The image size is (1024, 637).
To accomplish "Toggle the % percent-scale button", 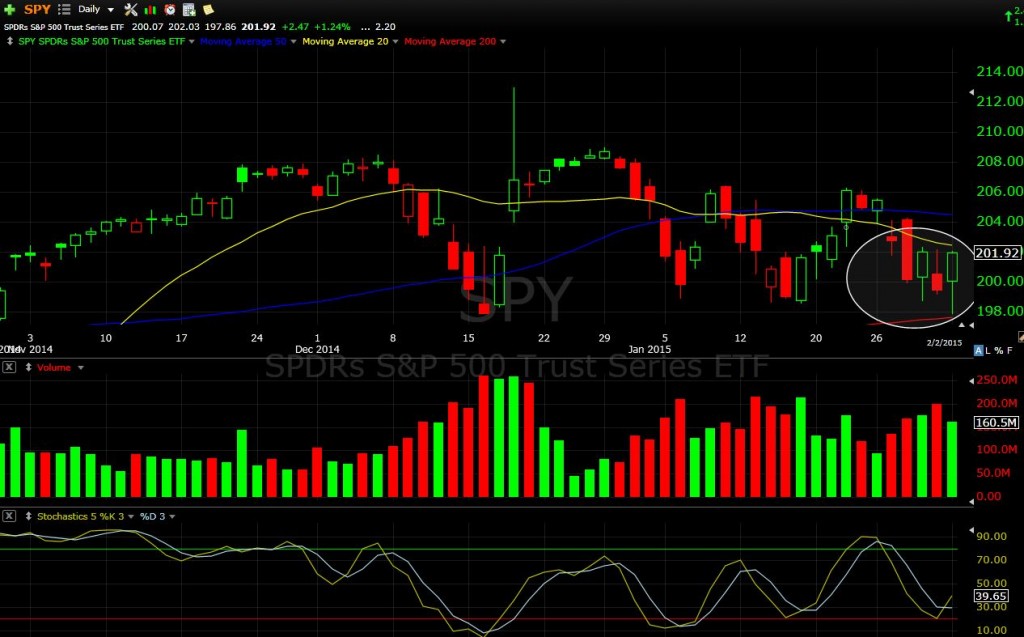I will point(999,351).
